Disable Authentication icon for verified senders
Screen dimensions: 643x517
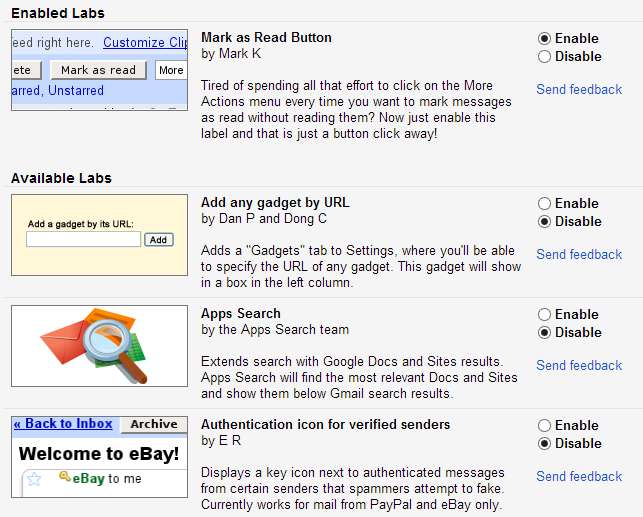[545, 444]
